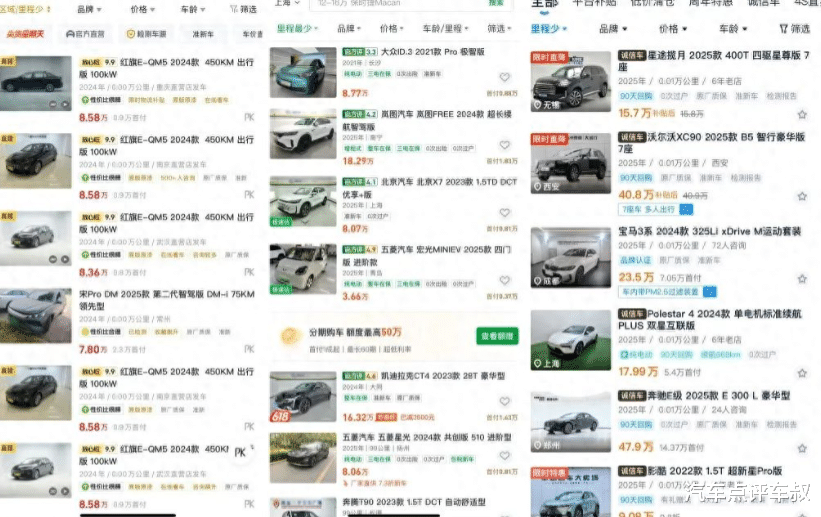Tap PK compare on 重庆直营店 红旗E-QM5 row

point(249,117)
